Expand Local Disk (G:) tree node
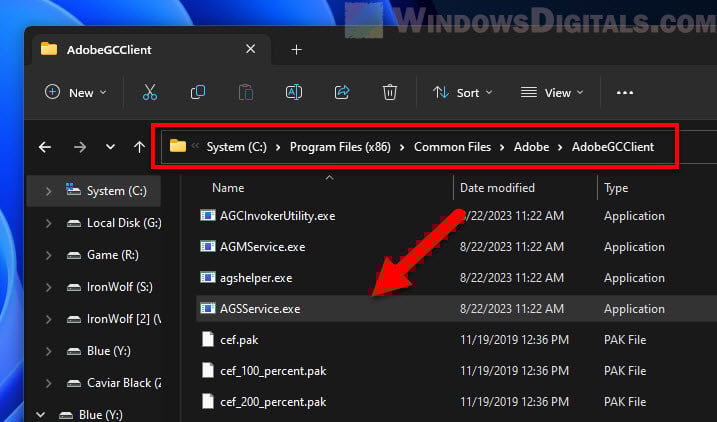The width and height of the screenshot is (717, 422). [48, 223]
